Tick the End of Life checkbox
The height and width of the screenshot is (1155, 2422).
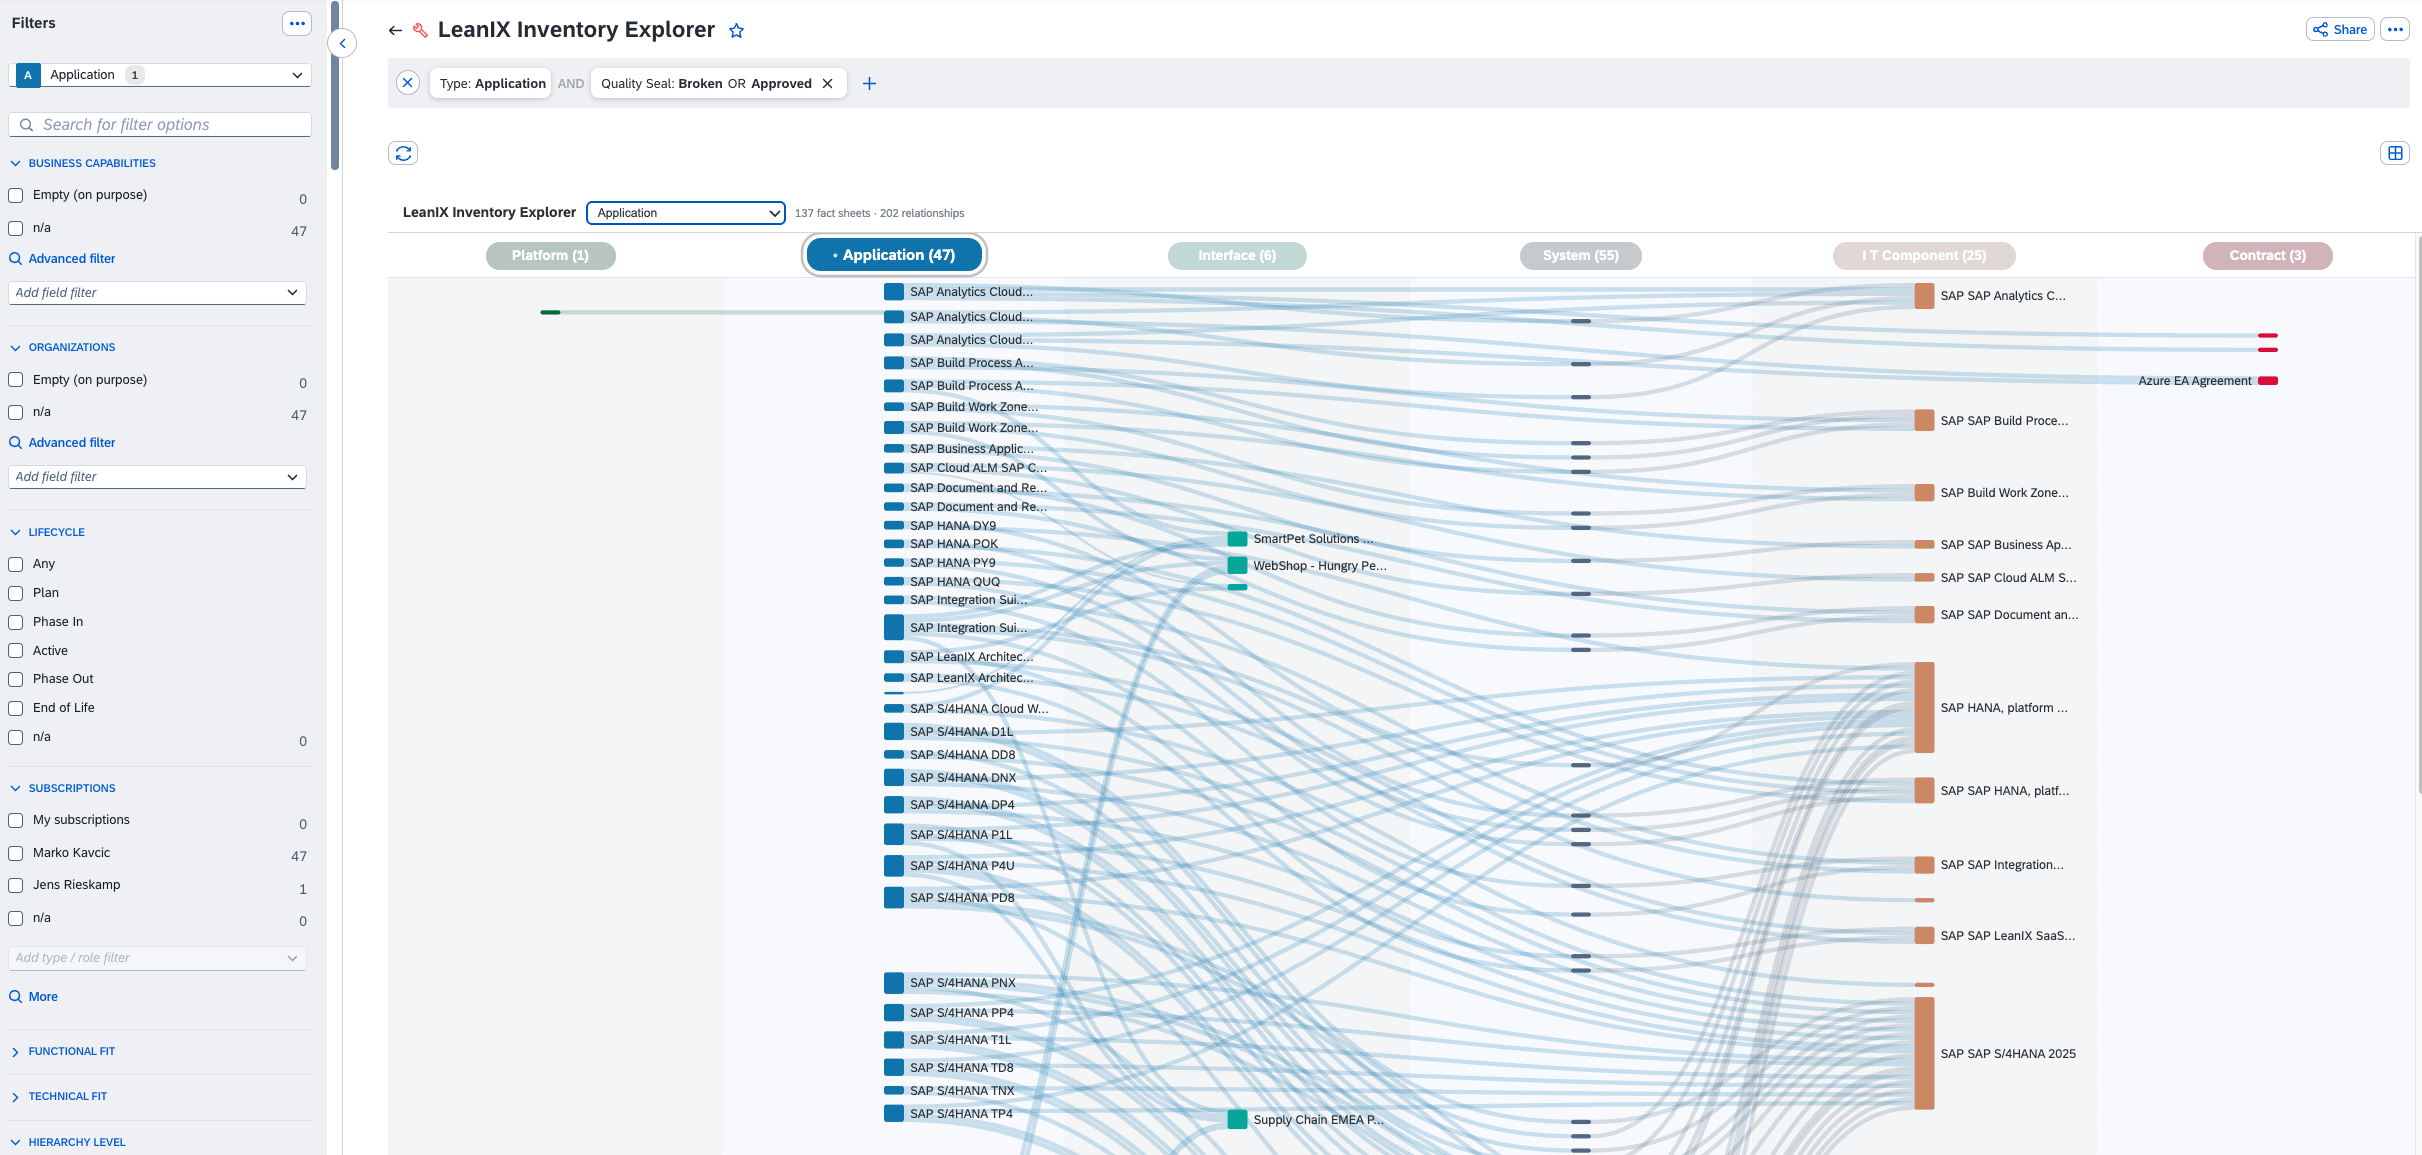click(16, 708)
